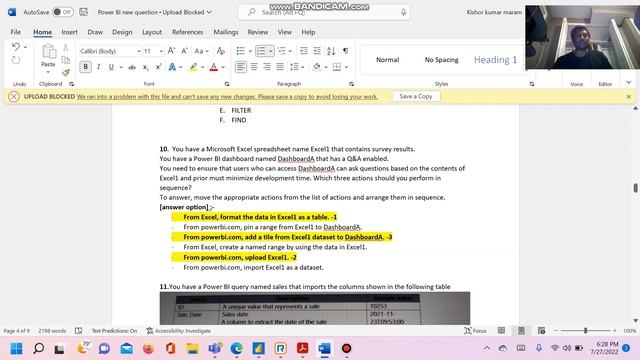The width and height of the screenshot is (640, 360).
Task: Open the line spacing dropdown
Action: pyautogui.click(x=297, y=67)
